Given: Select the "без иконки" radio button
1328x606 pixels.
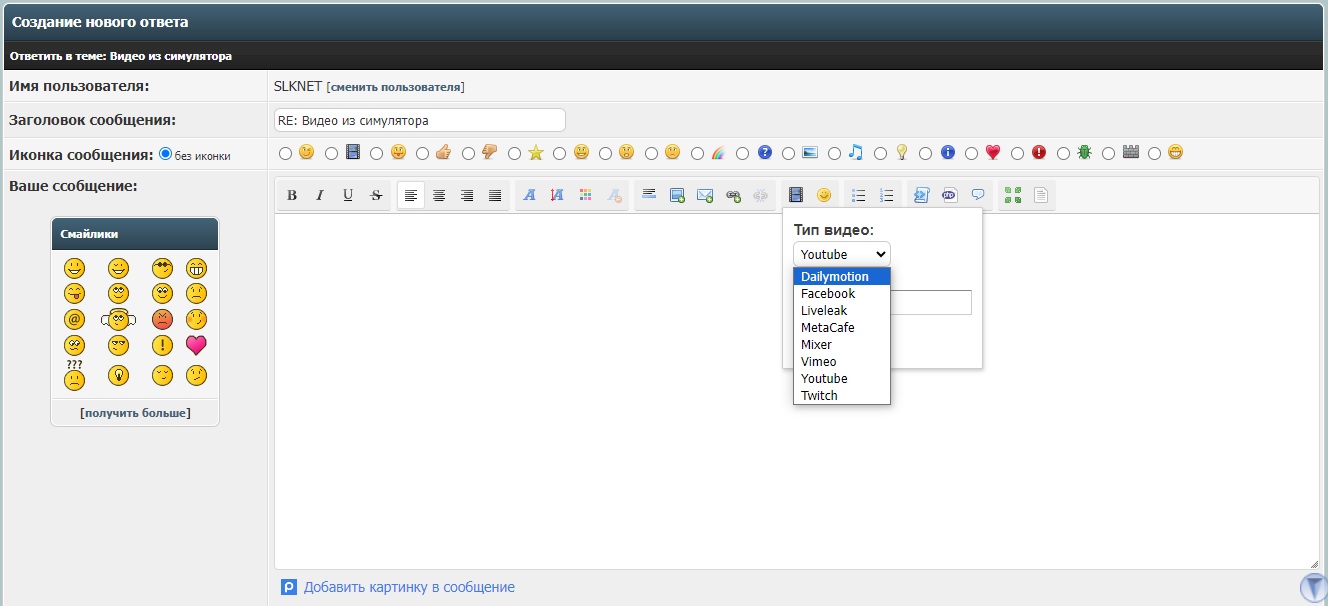Looking at the screenshot, I should tap(166, 154).
